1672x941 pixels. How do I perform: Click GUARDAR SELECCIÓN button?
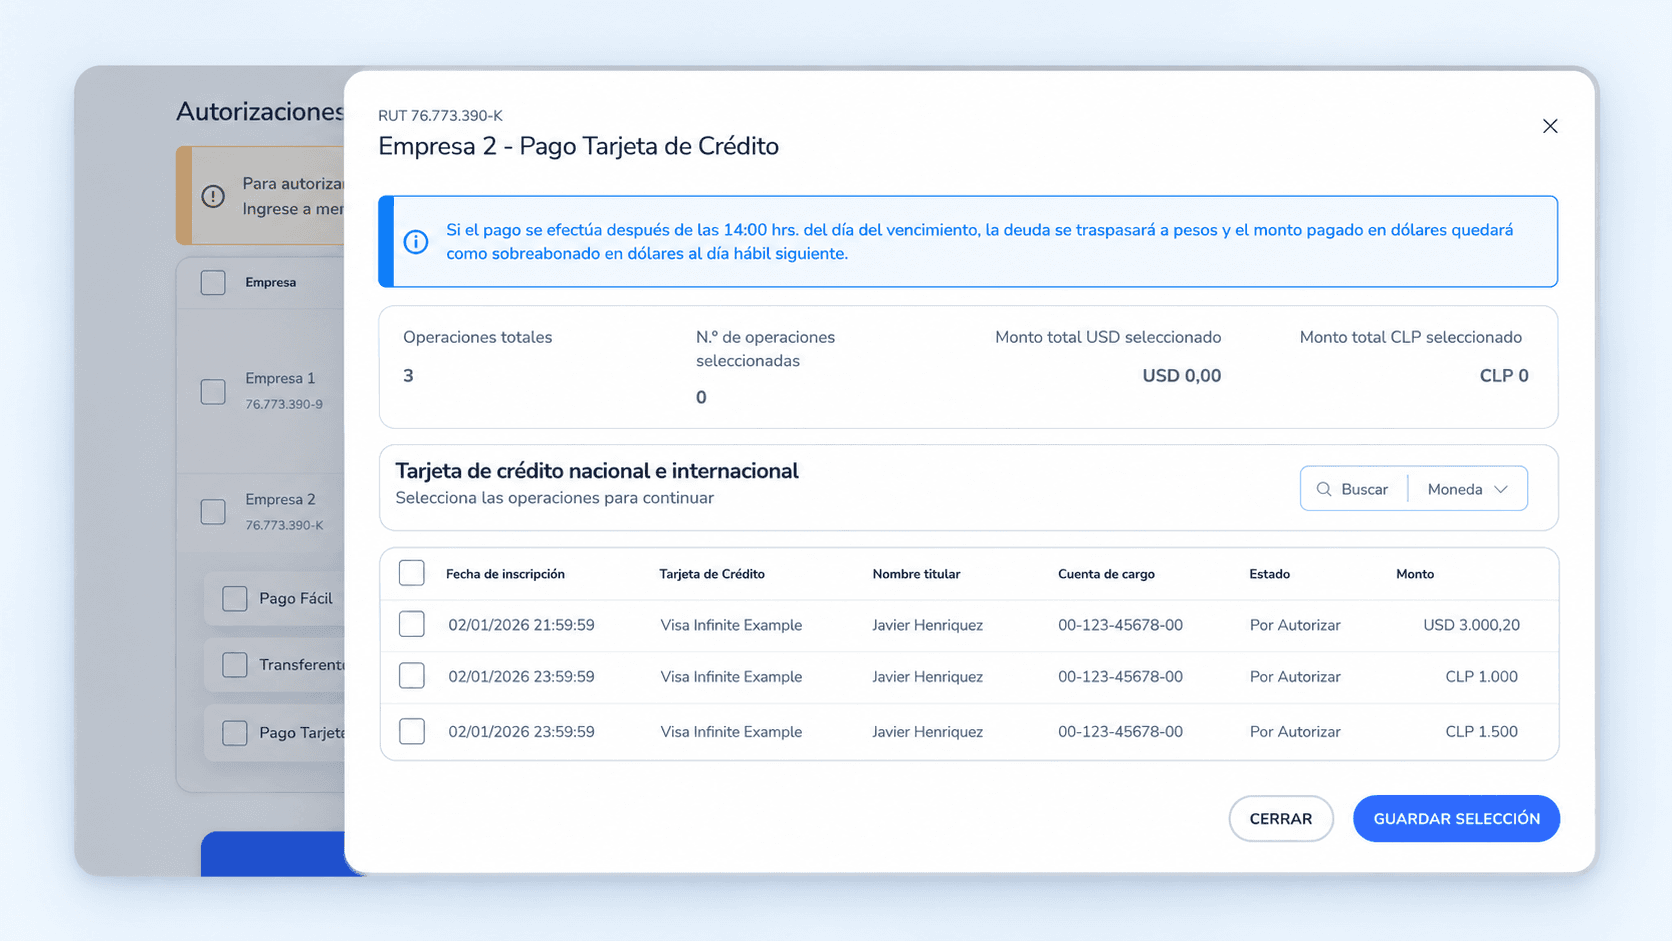click(1456, 819)
